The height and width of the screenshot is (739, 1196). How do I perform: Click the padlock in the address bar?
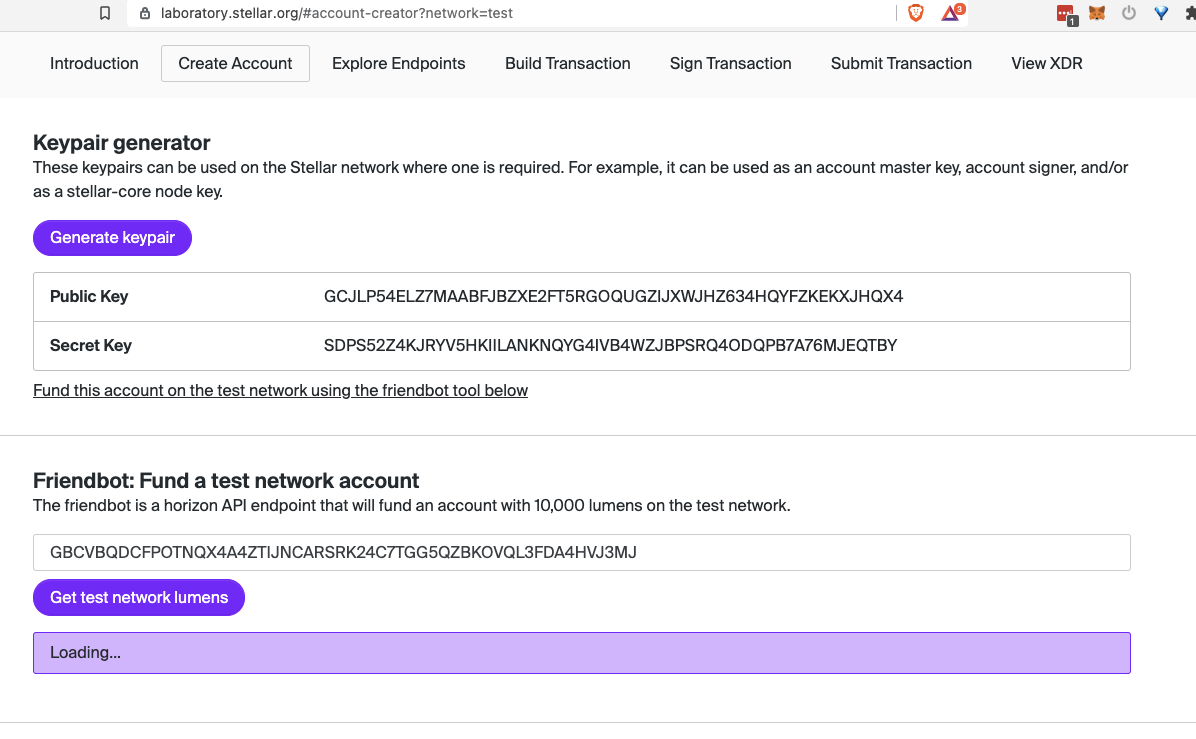tap(147, 14)
